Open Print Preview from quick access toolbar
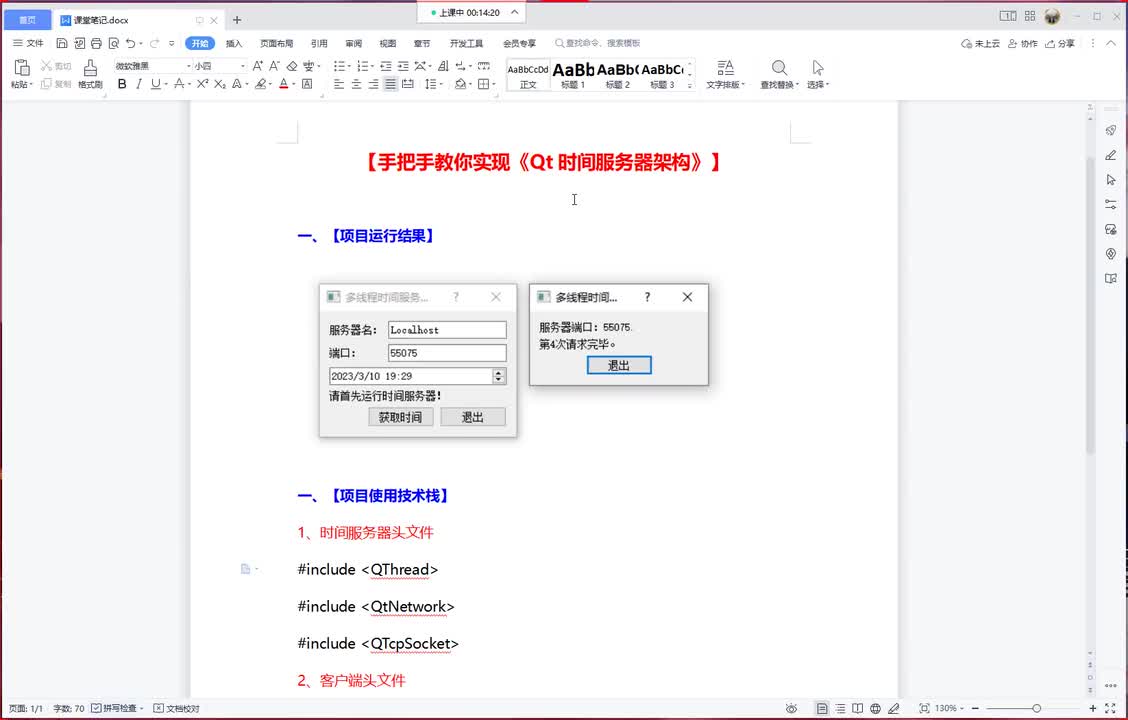Viewport: 1128px width, 720px height. [114, 43]
